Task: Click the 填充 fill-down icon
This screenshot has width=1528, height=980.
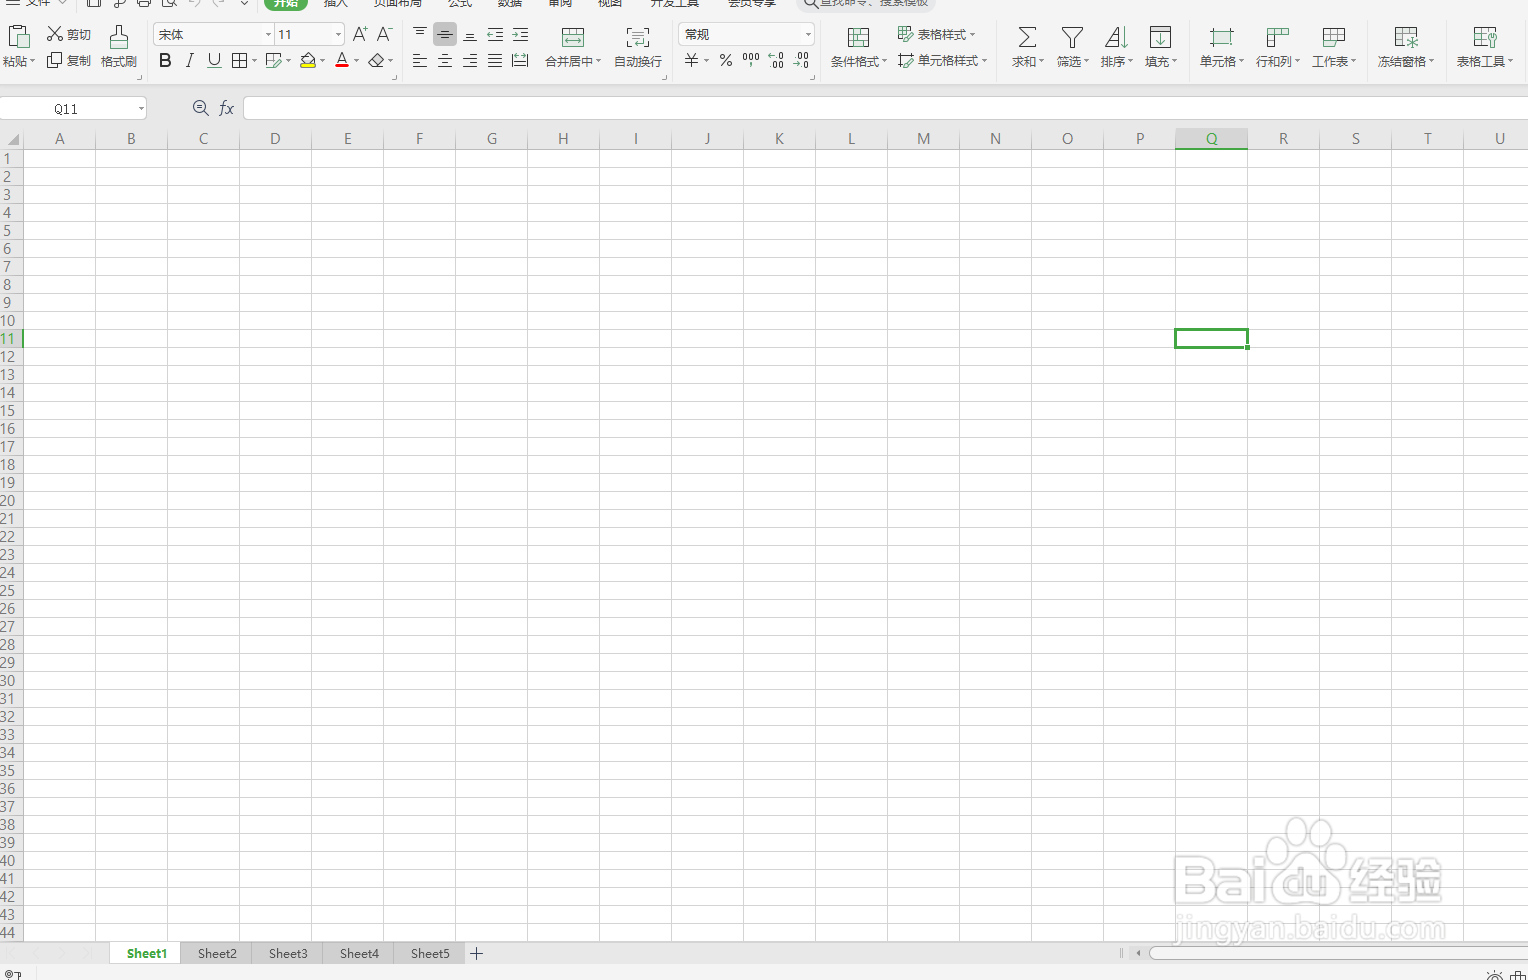Action: [1160, 38]
